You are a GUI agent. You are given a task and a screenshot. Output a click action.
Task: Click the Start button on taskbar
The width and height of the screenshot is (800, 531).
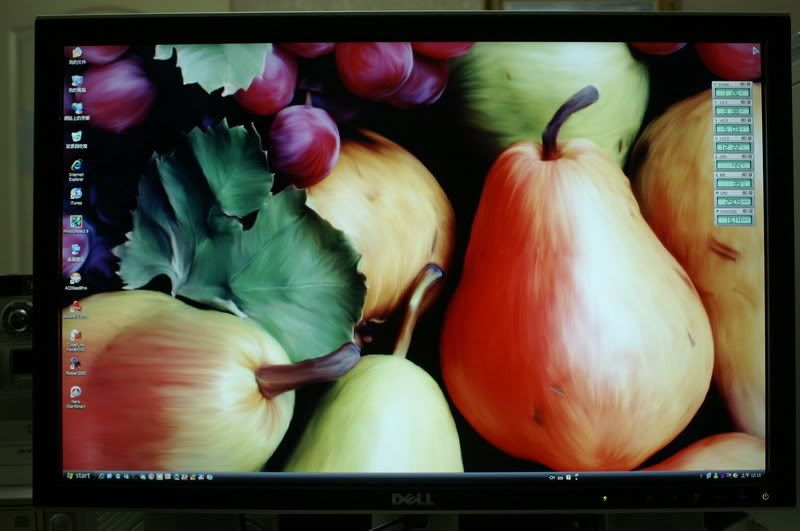pos(77,475)
